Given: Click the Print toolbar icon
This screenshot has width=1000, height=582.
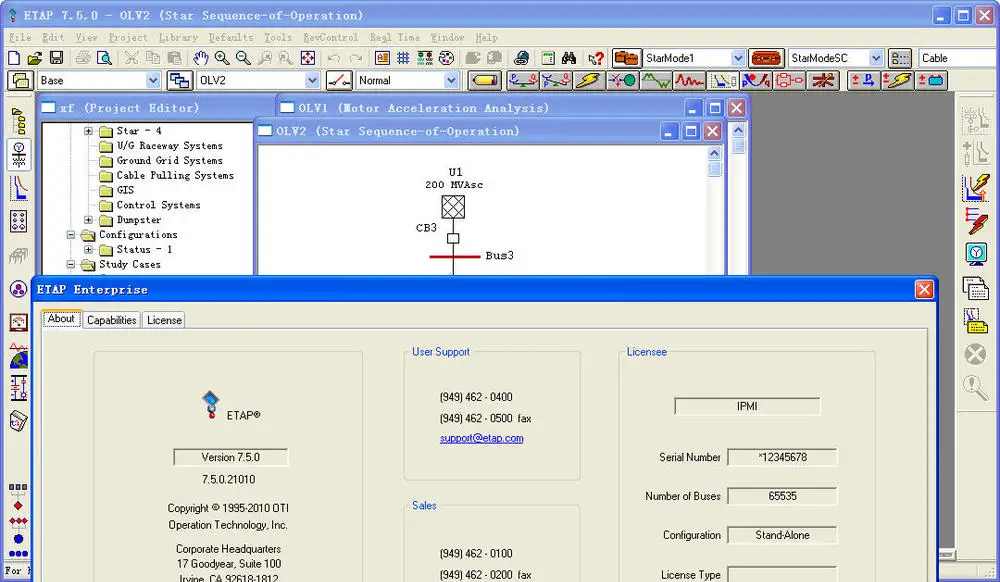Looking at the screenshot, I should 80,57.
